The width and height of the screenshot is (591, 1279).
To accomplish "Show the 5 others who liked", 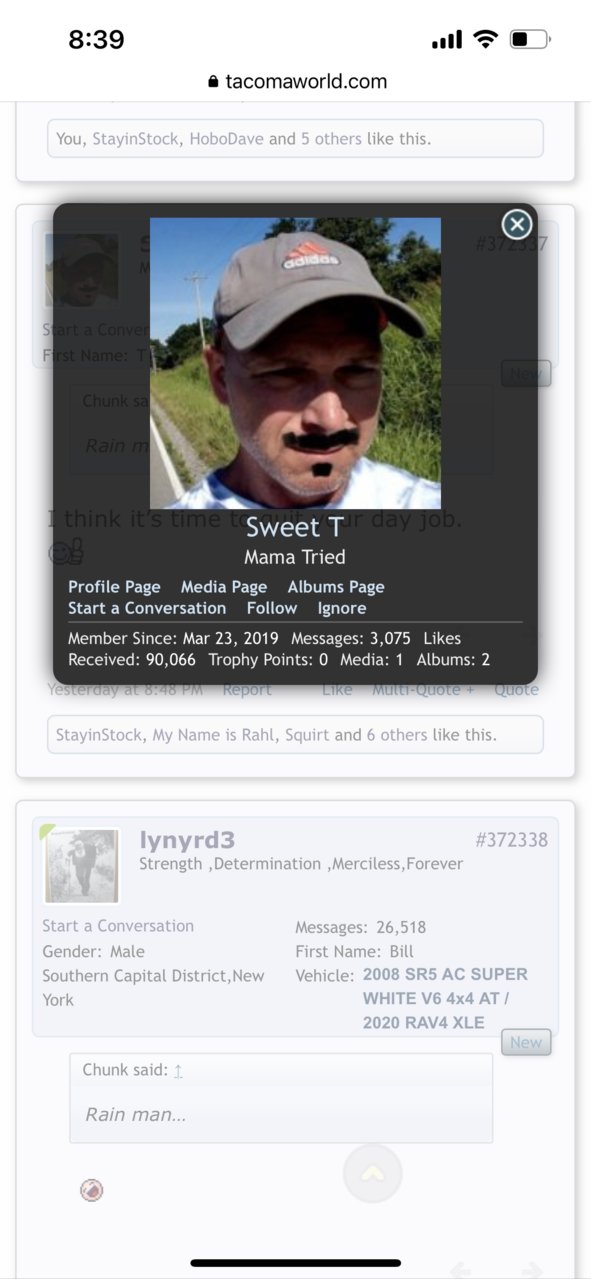I will (331, 139).
